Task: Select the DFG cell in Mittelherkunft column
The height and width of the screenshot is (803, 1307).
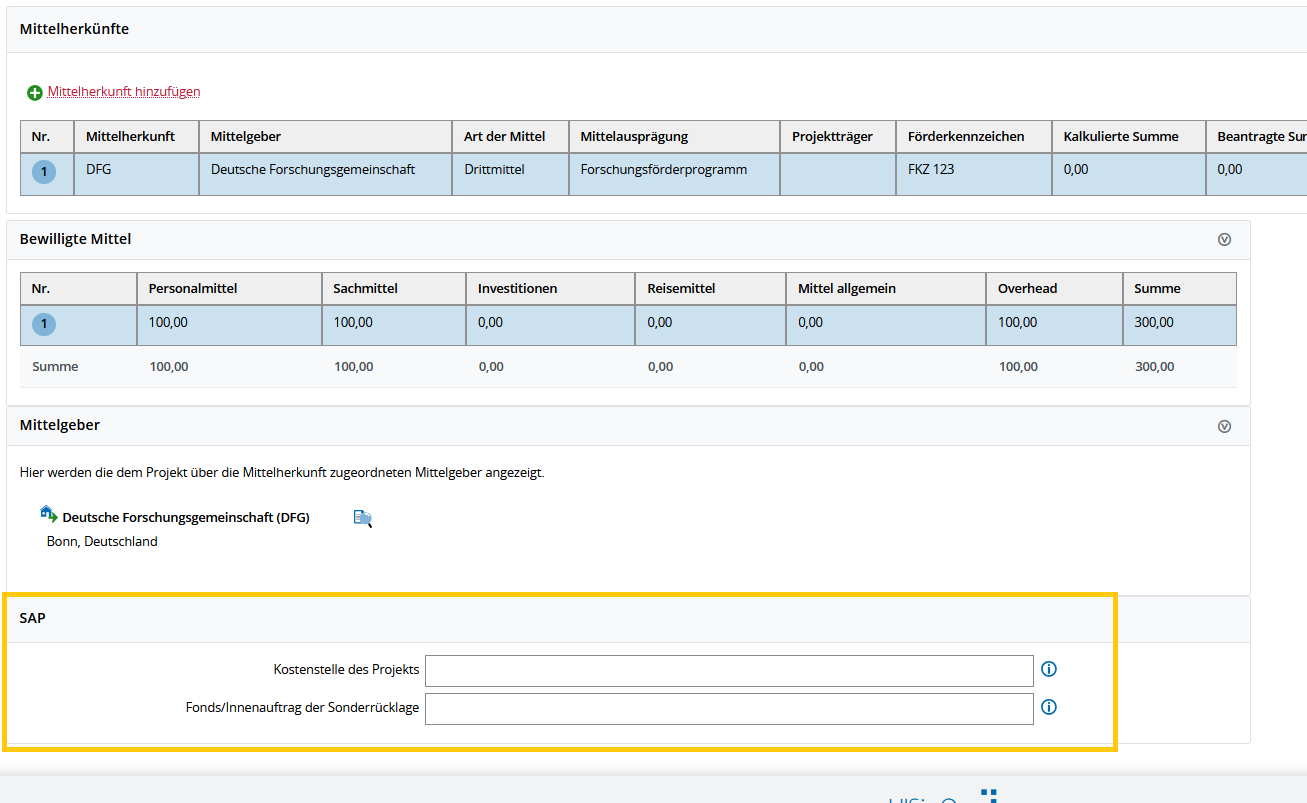Action: tap(98, 170)
